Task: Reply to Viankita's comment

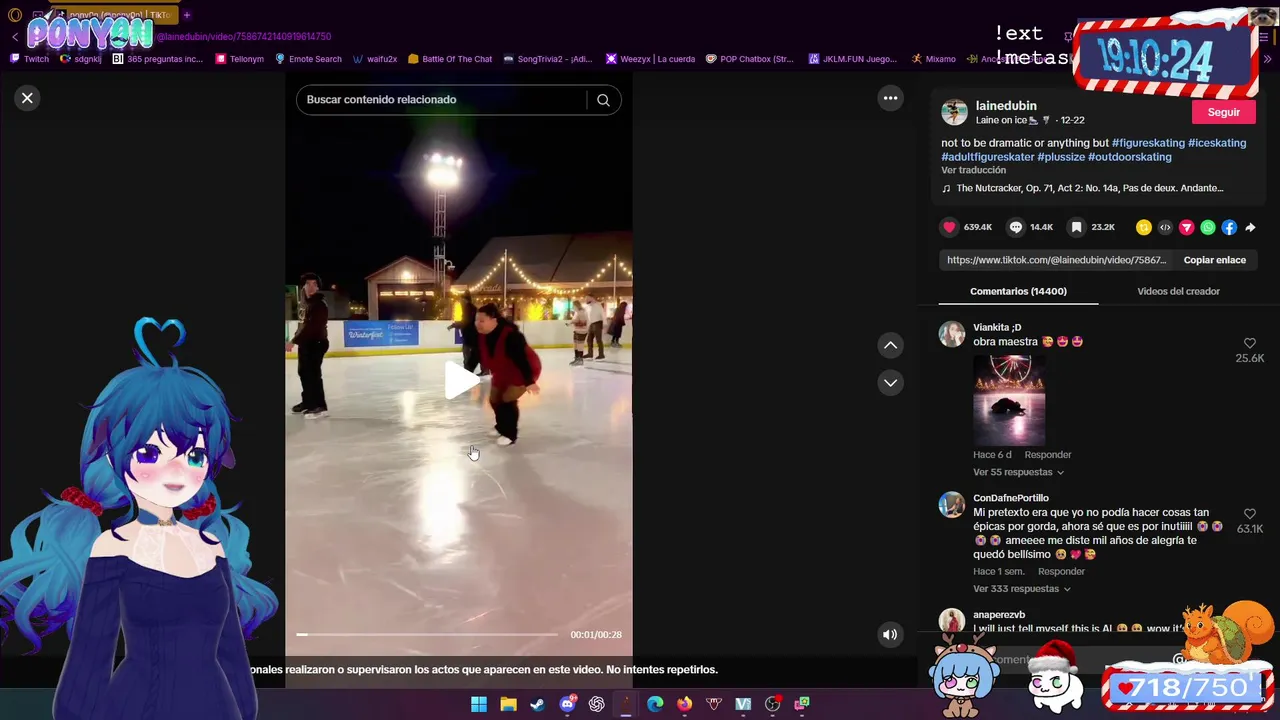Action: tap(1047, 455)
